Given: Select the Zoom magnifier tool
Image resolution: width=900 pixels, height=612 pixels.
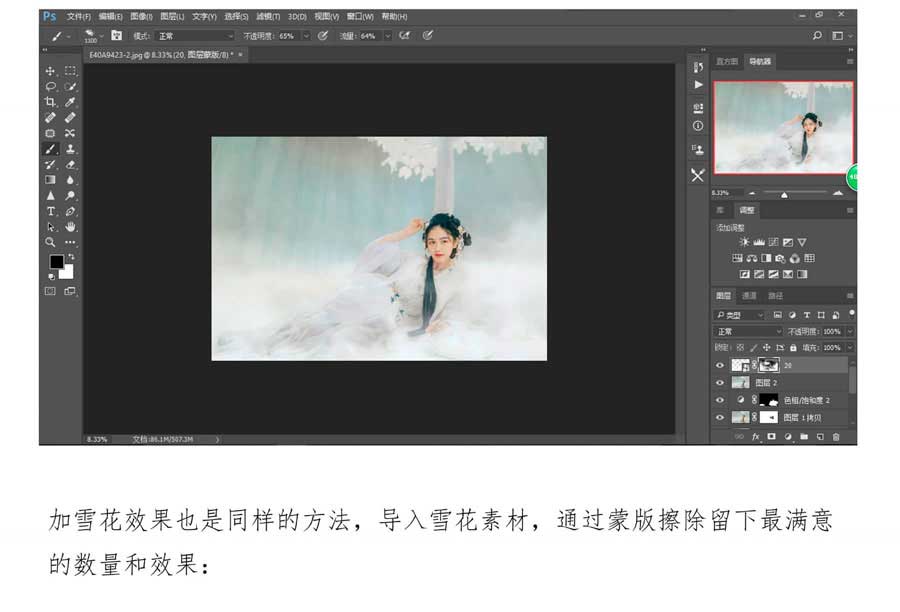Looking at the screenshot, I should 50,242.
